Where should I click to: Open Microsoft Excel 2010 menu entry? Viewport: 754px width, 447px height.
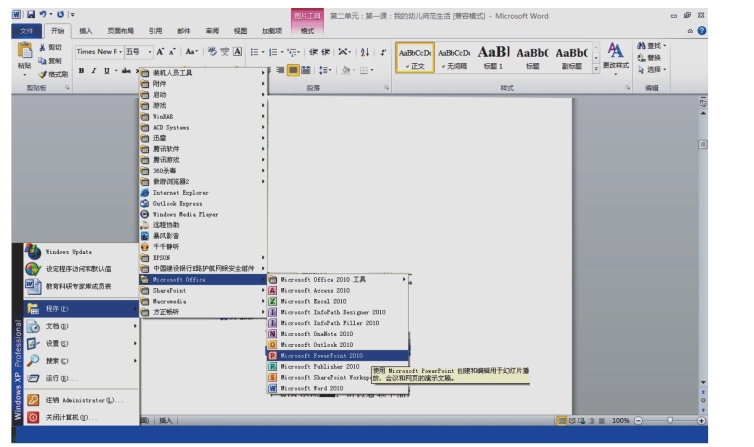[338, 301]
